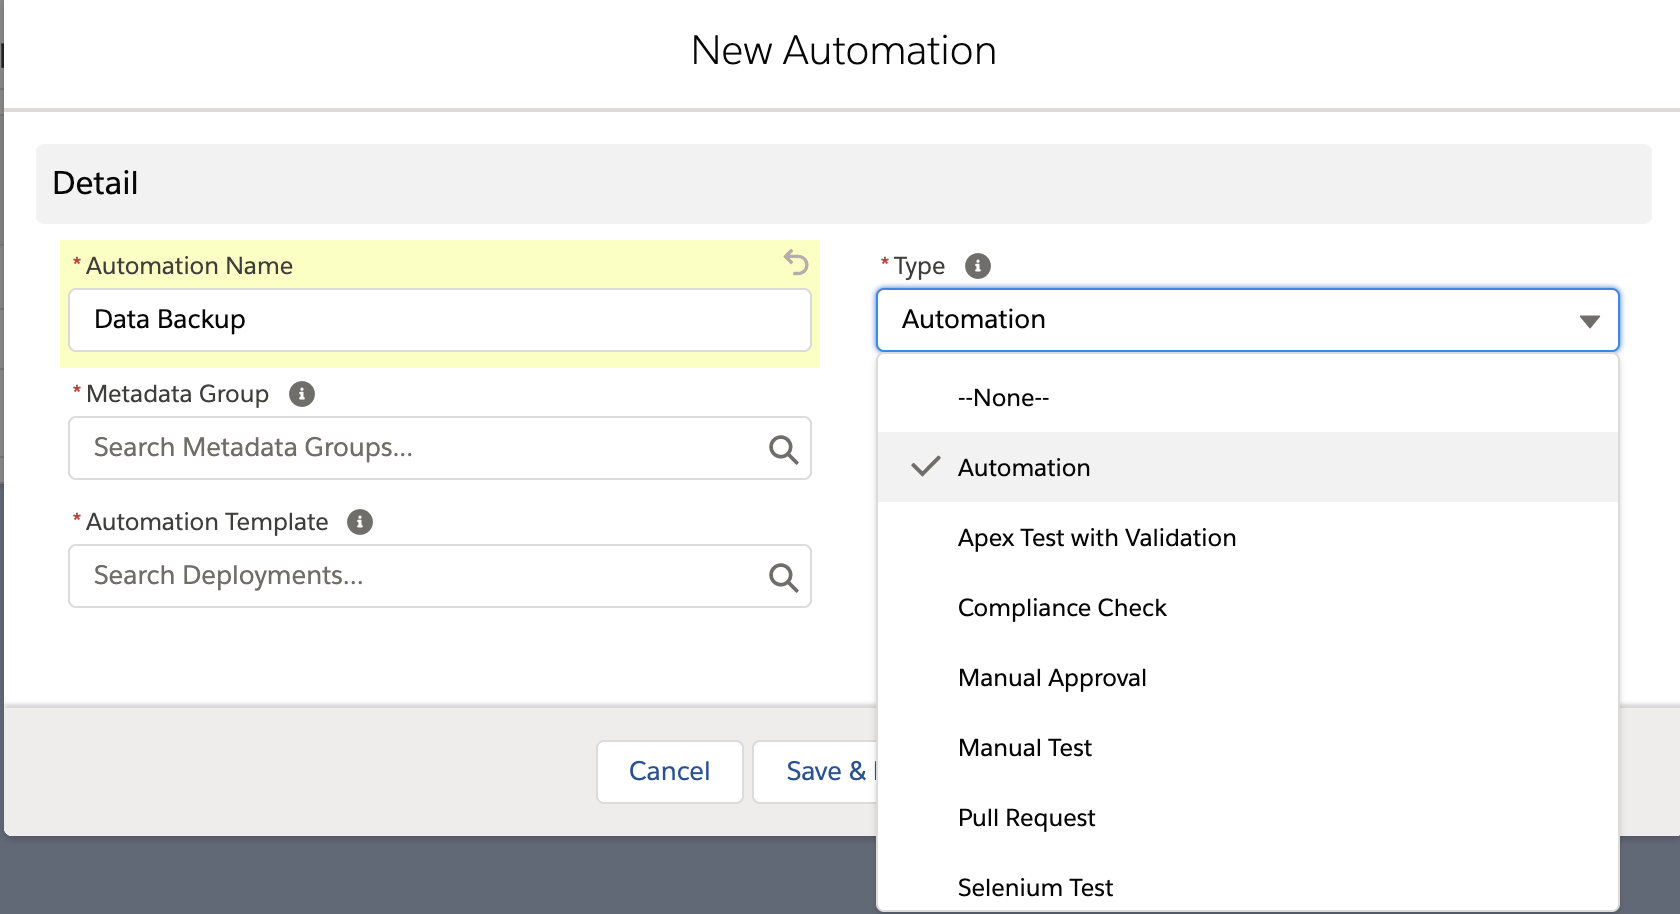
Task: Click the New Automation dialog title
Action: click(844, 51)
